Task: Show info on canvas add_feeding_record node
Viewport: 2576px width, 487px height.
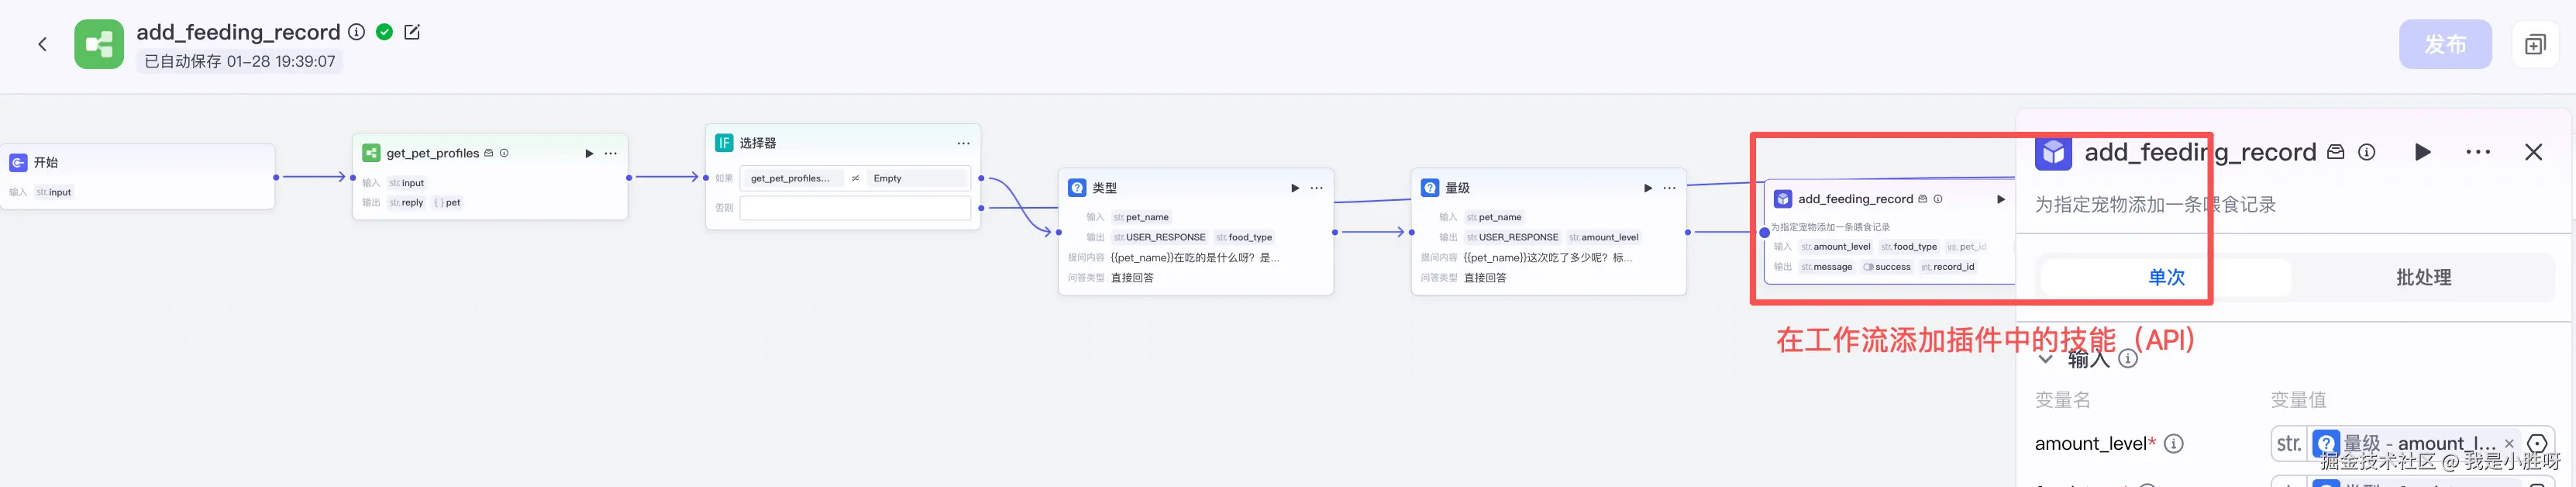Action: 1938,199
